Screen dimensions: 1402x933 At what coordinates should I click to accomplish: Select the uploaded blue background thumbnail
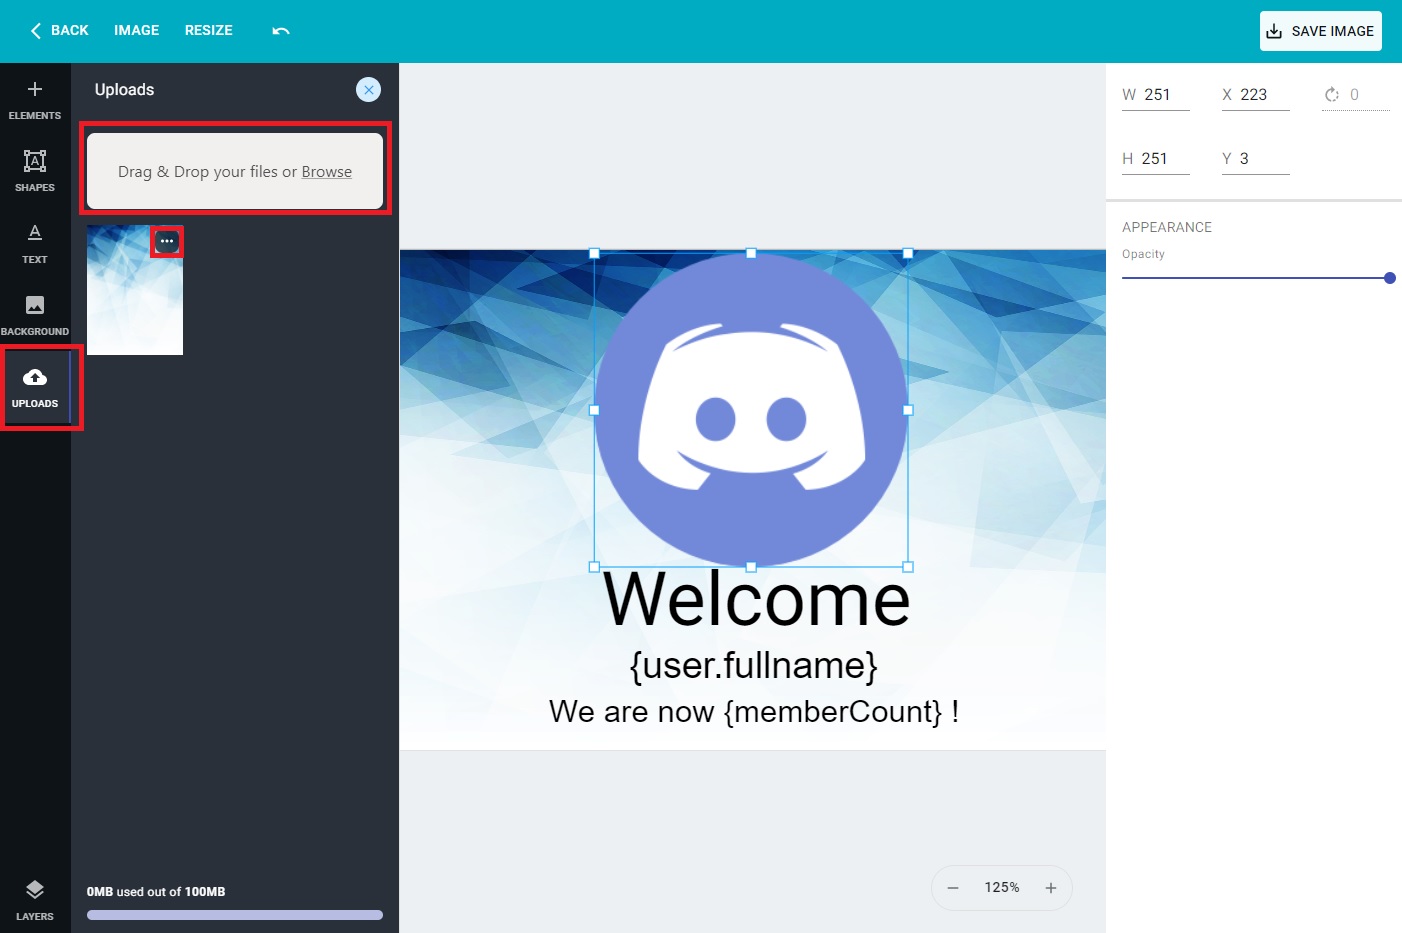click(x=135, y=290)
